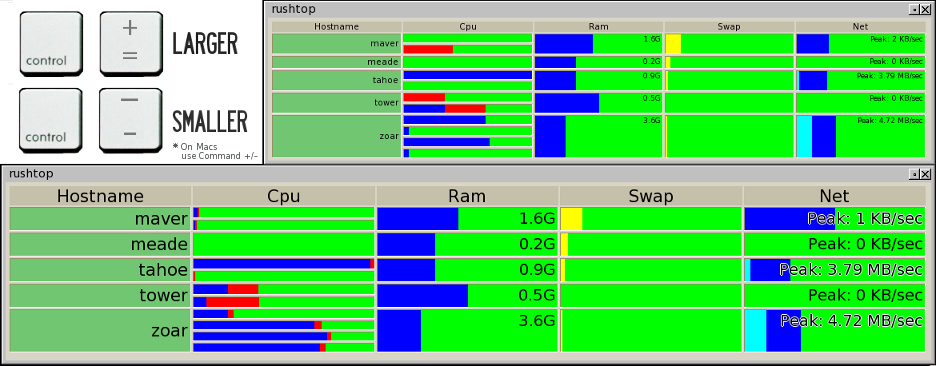Click tahoe's full blue Cpu bar in large-font window
936x366 pixels.
282,263
